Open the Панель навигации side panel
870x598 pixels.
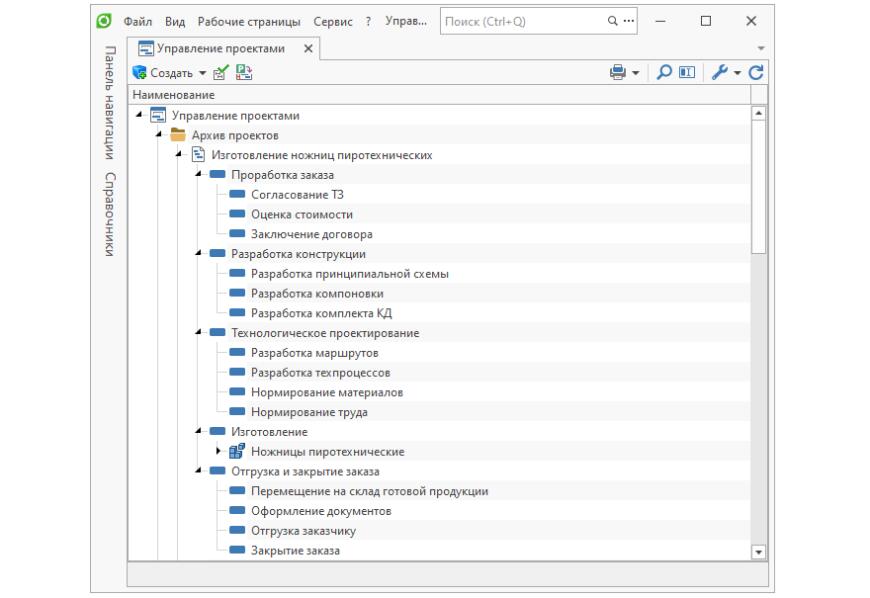click(x=109, y=100)
